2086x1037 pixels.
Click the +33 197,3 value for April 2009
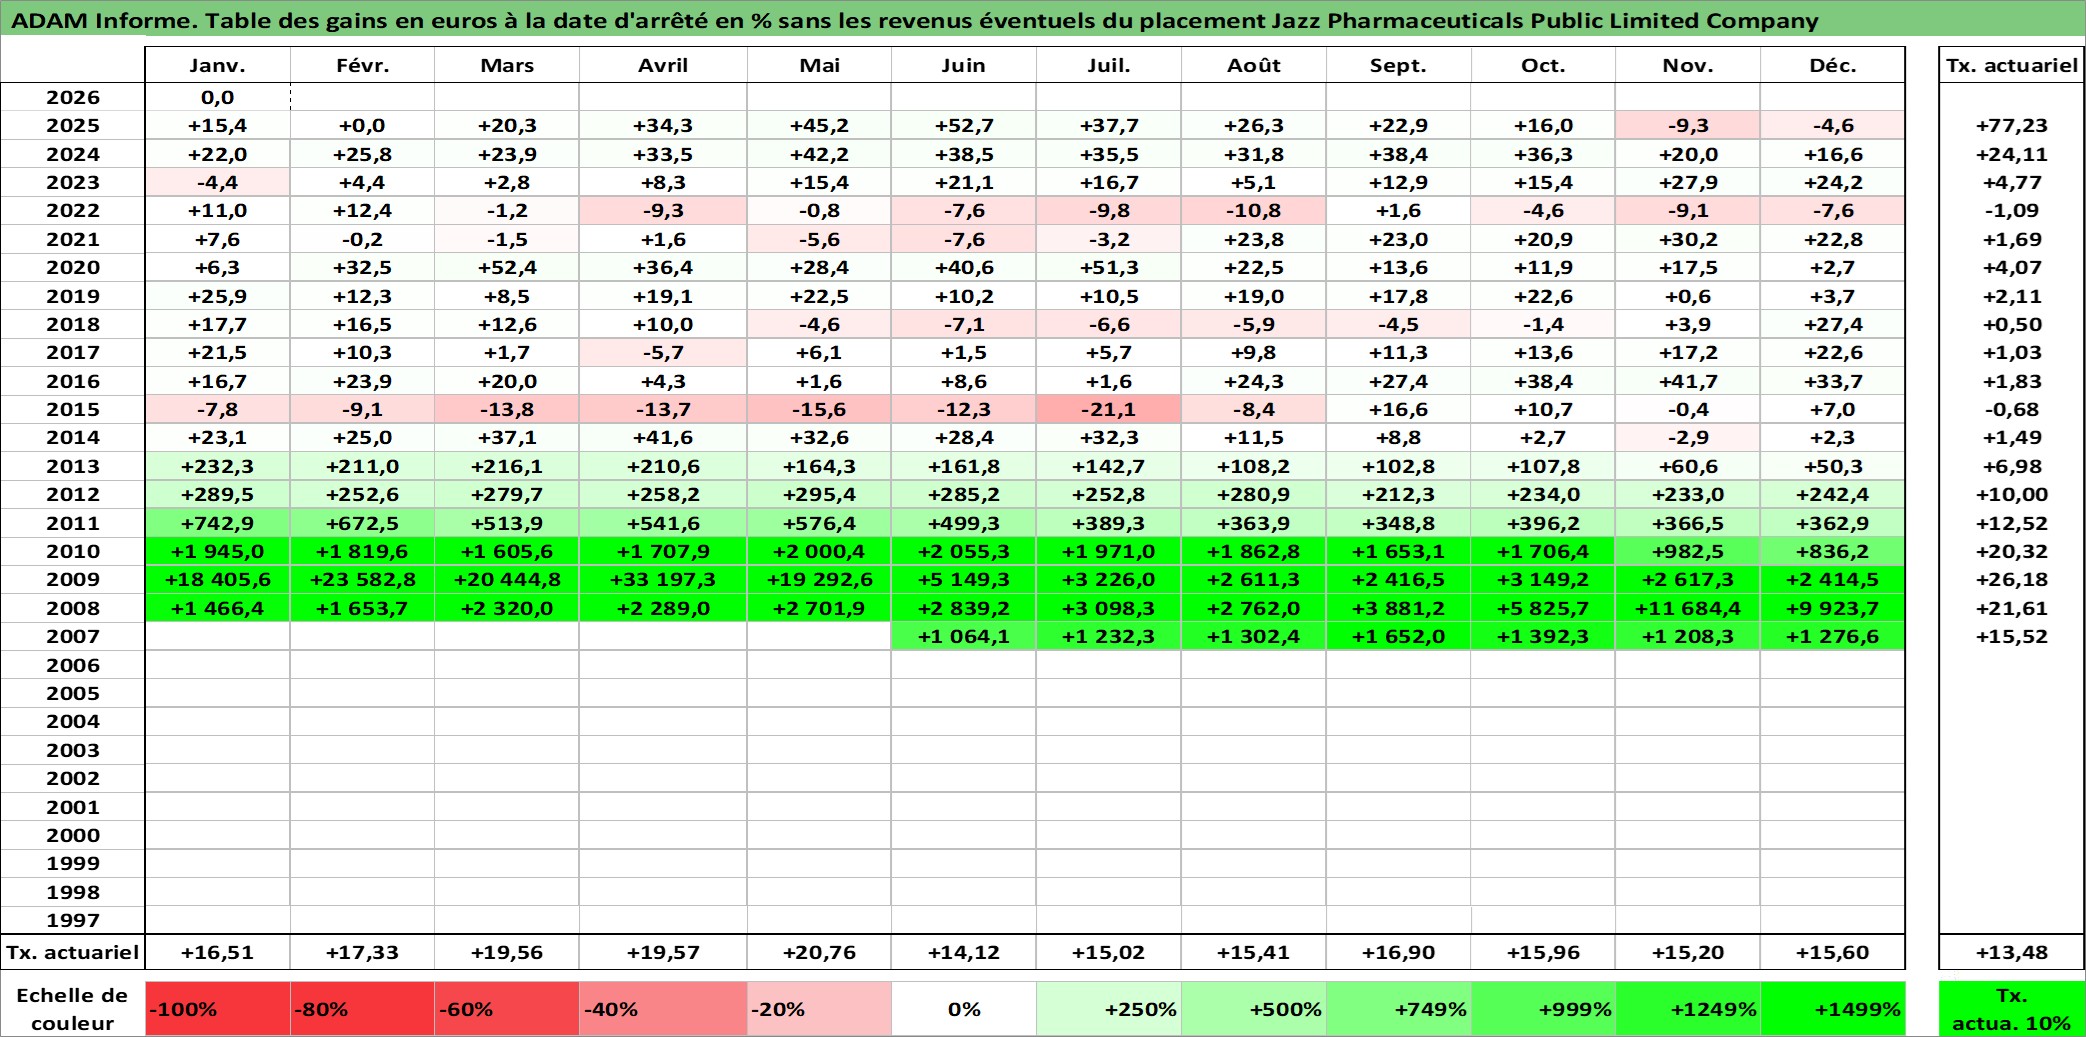point(663,579)
